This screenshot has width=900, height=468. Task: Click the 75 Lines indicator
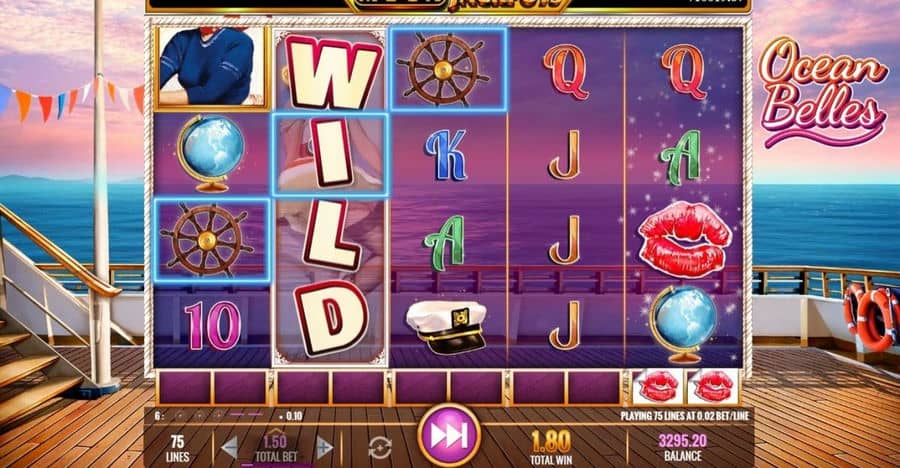pyautogui.click(x=177, y=448)
